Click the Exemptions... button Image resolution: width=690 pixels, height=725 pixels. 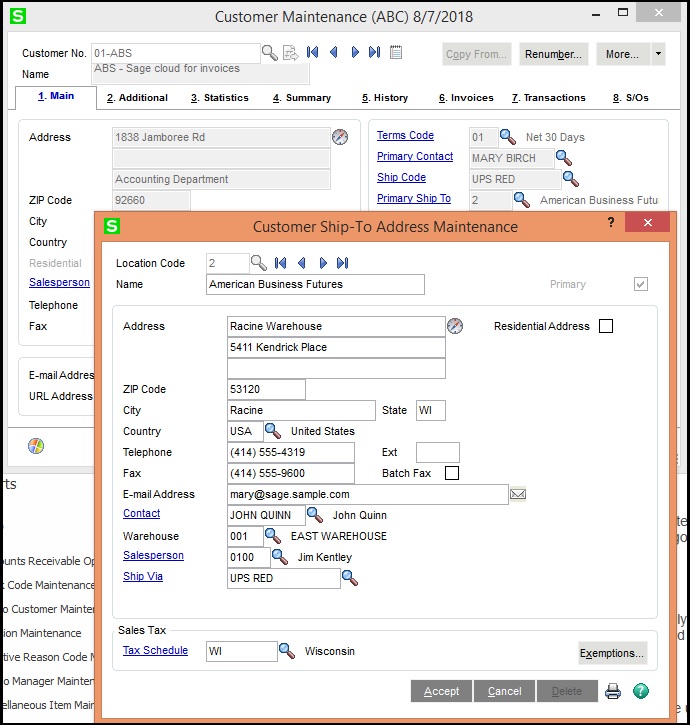pyautogui.click(x=612, y=653)
